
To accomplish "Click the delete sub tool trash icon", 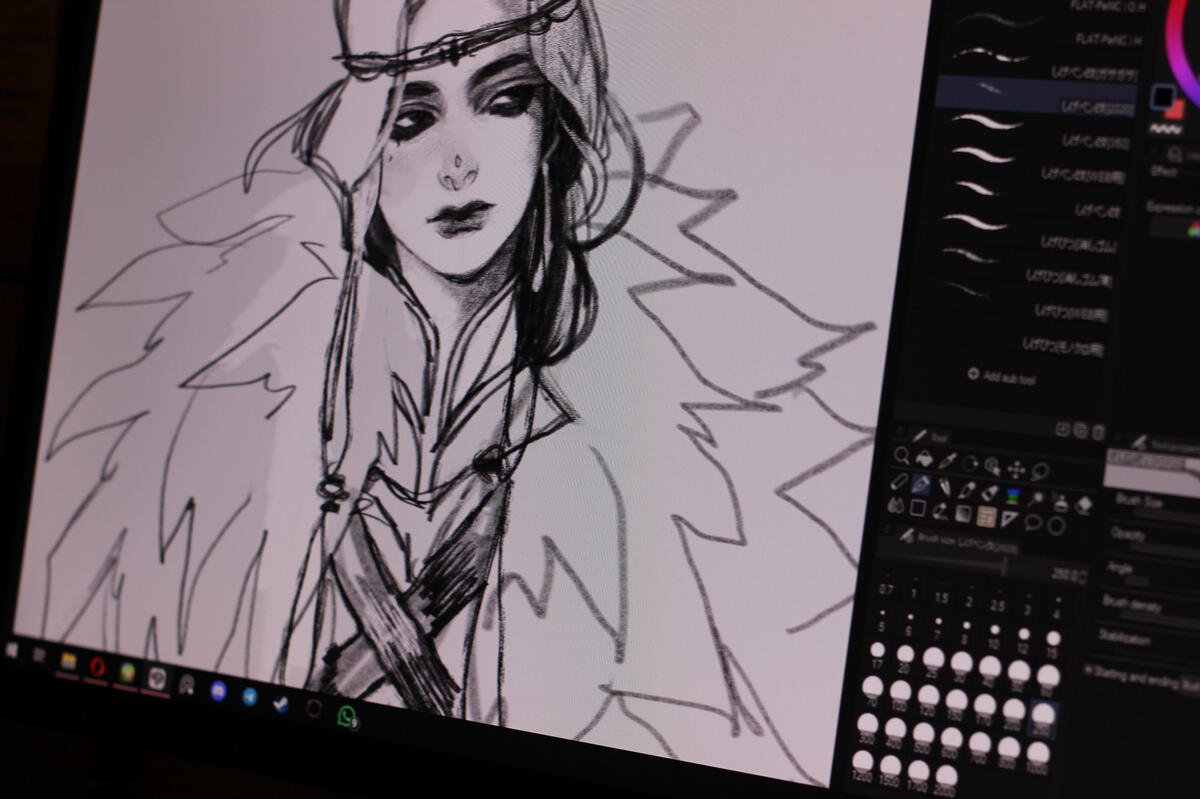I will pyautogui.click(x=1098, y=432).
